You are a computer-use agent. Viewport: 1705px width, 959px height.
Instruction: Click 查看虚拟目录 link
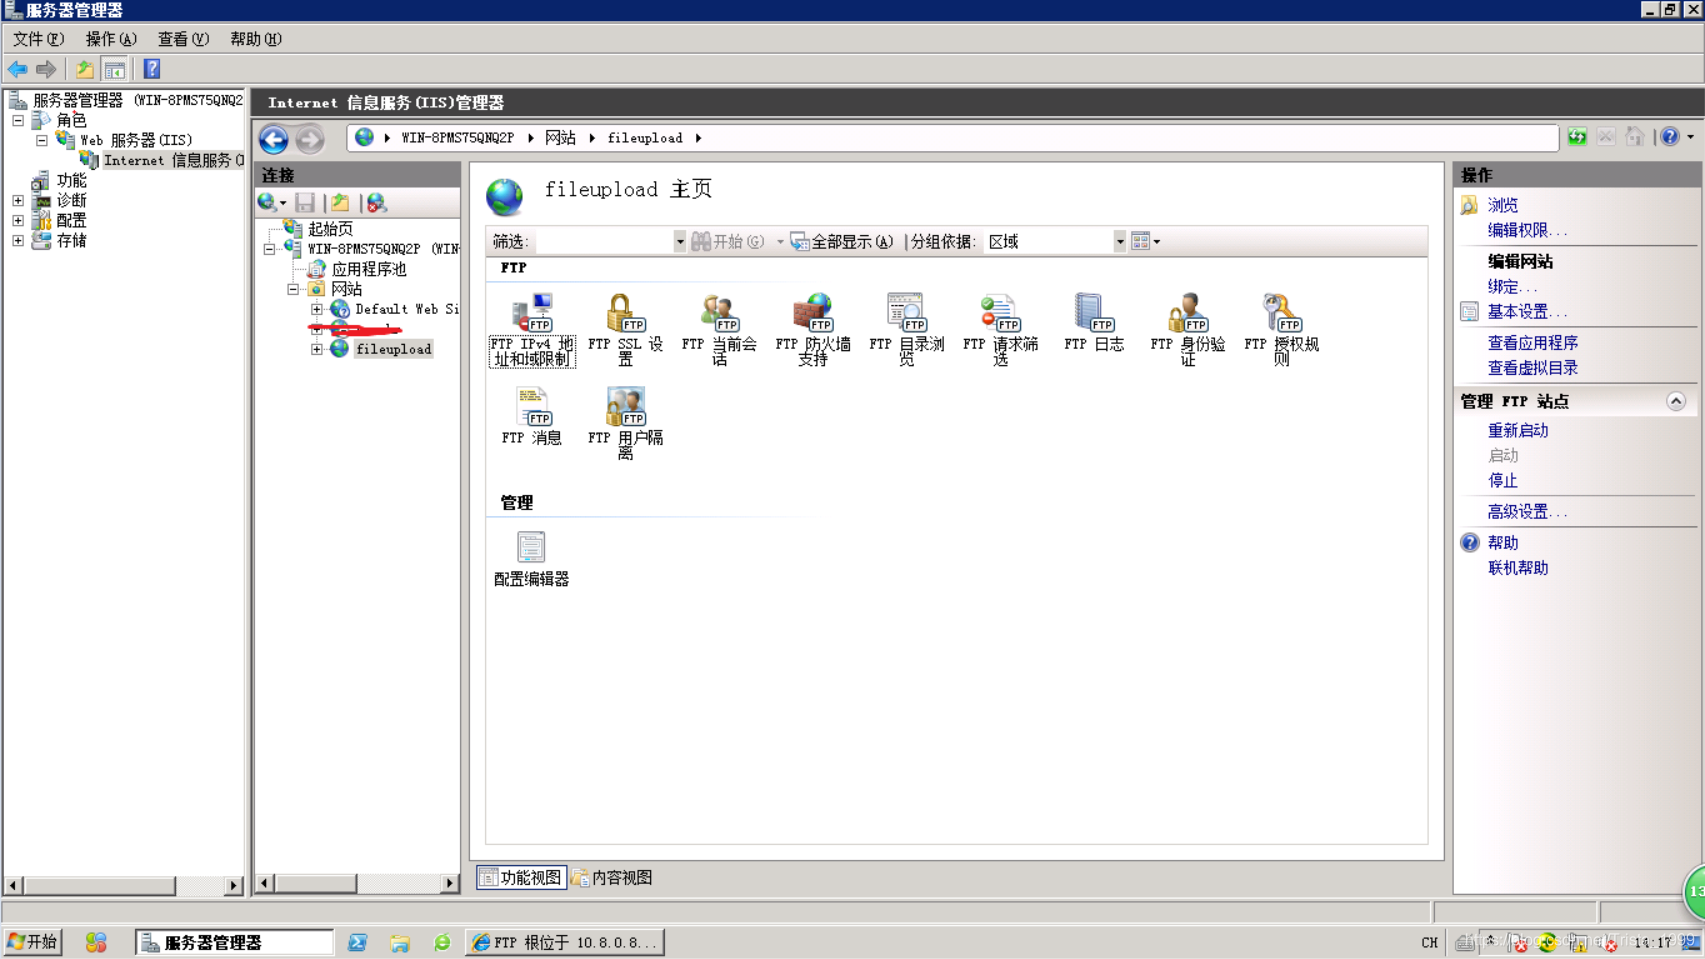pyautogui.click(x=1532, y=368)
